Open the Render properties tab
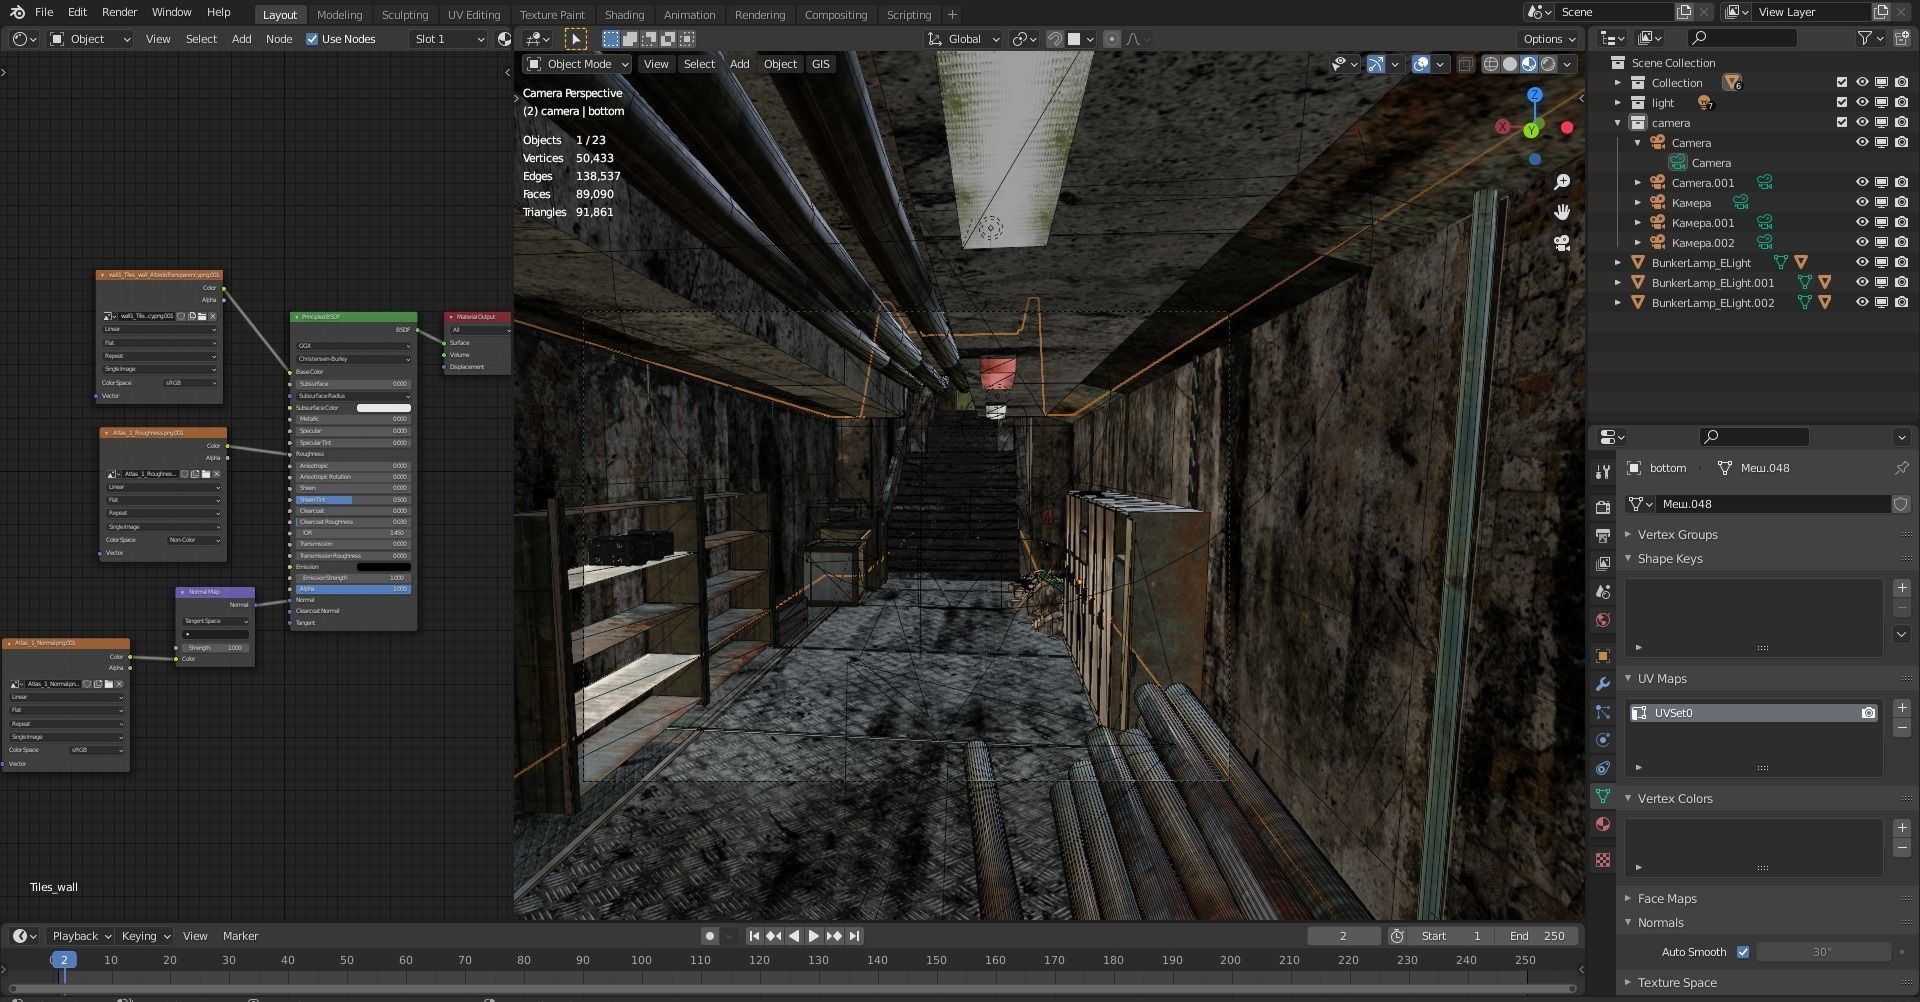 (x=1603, y=507)
